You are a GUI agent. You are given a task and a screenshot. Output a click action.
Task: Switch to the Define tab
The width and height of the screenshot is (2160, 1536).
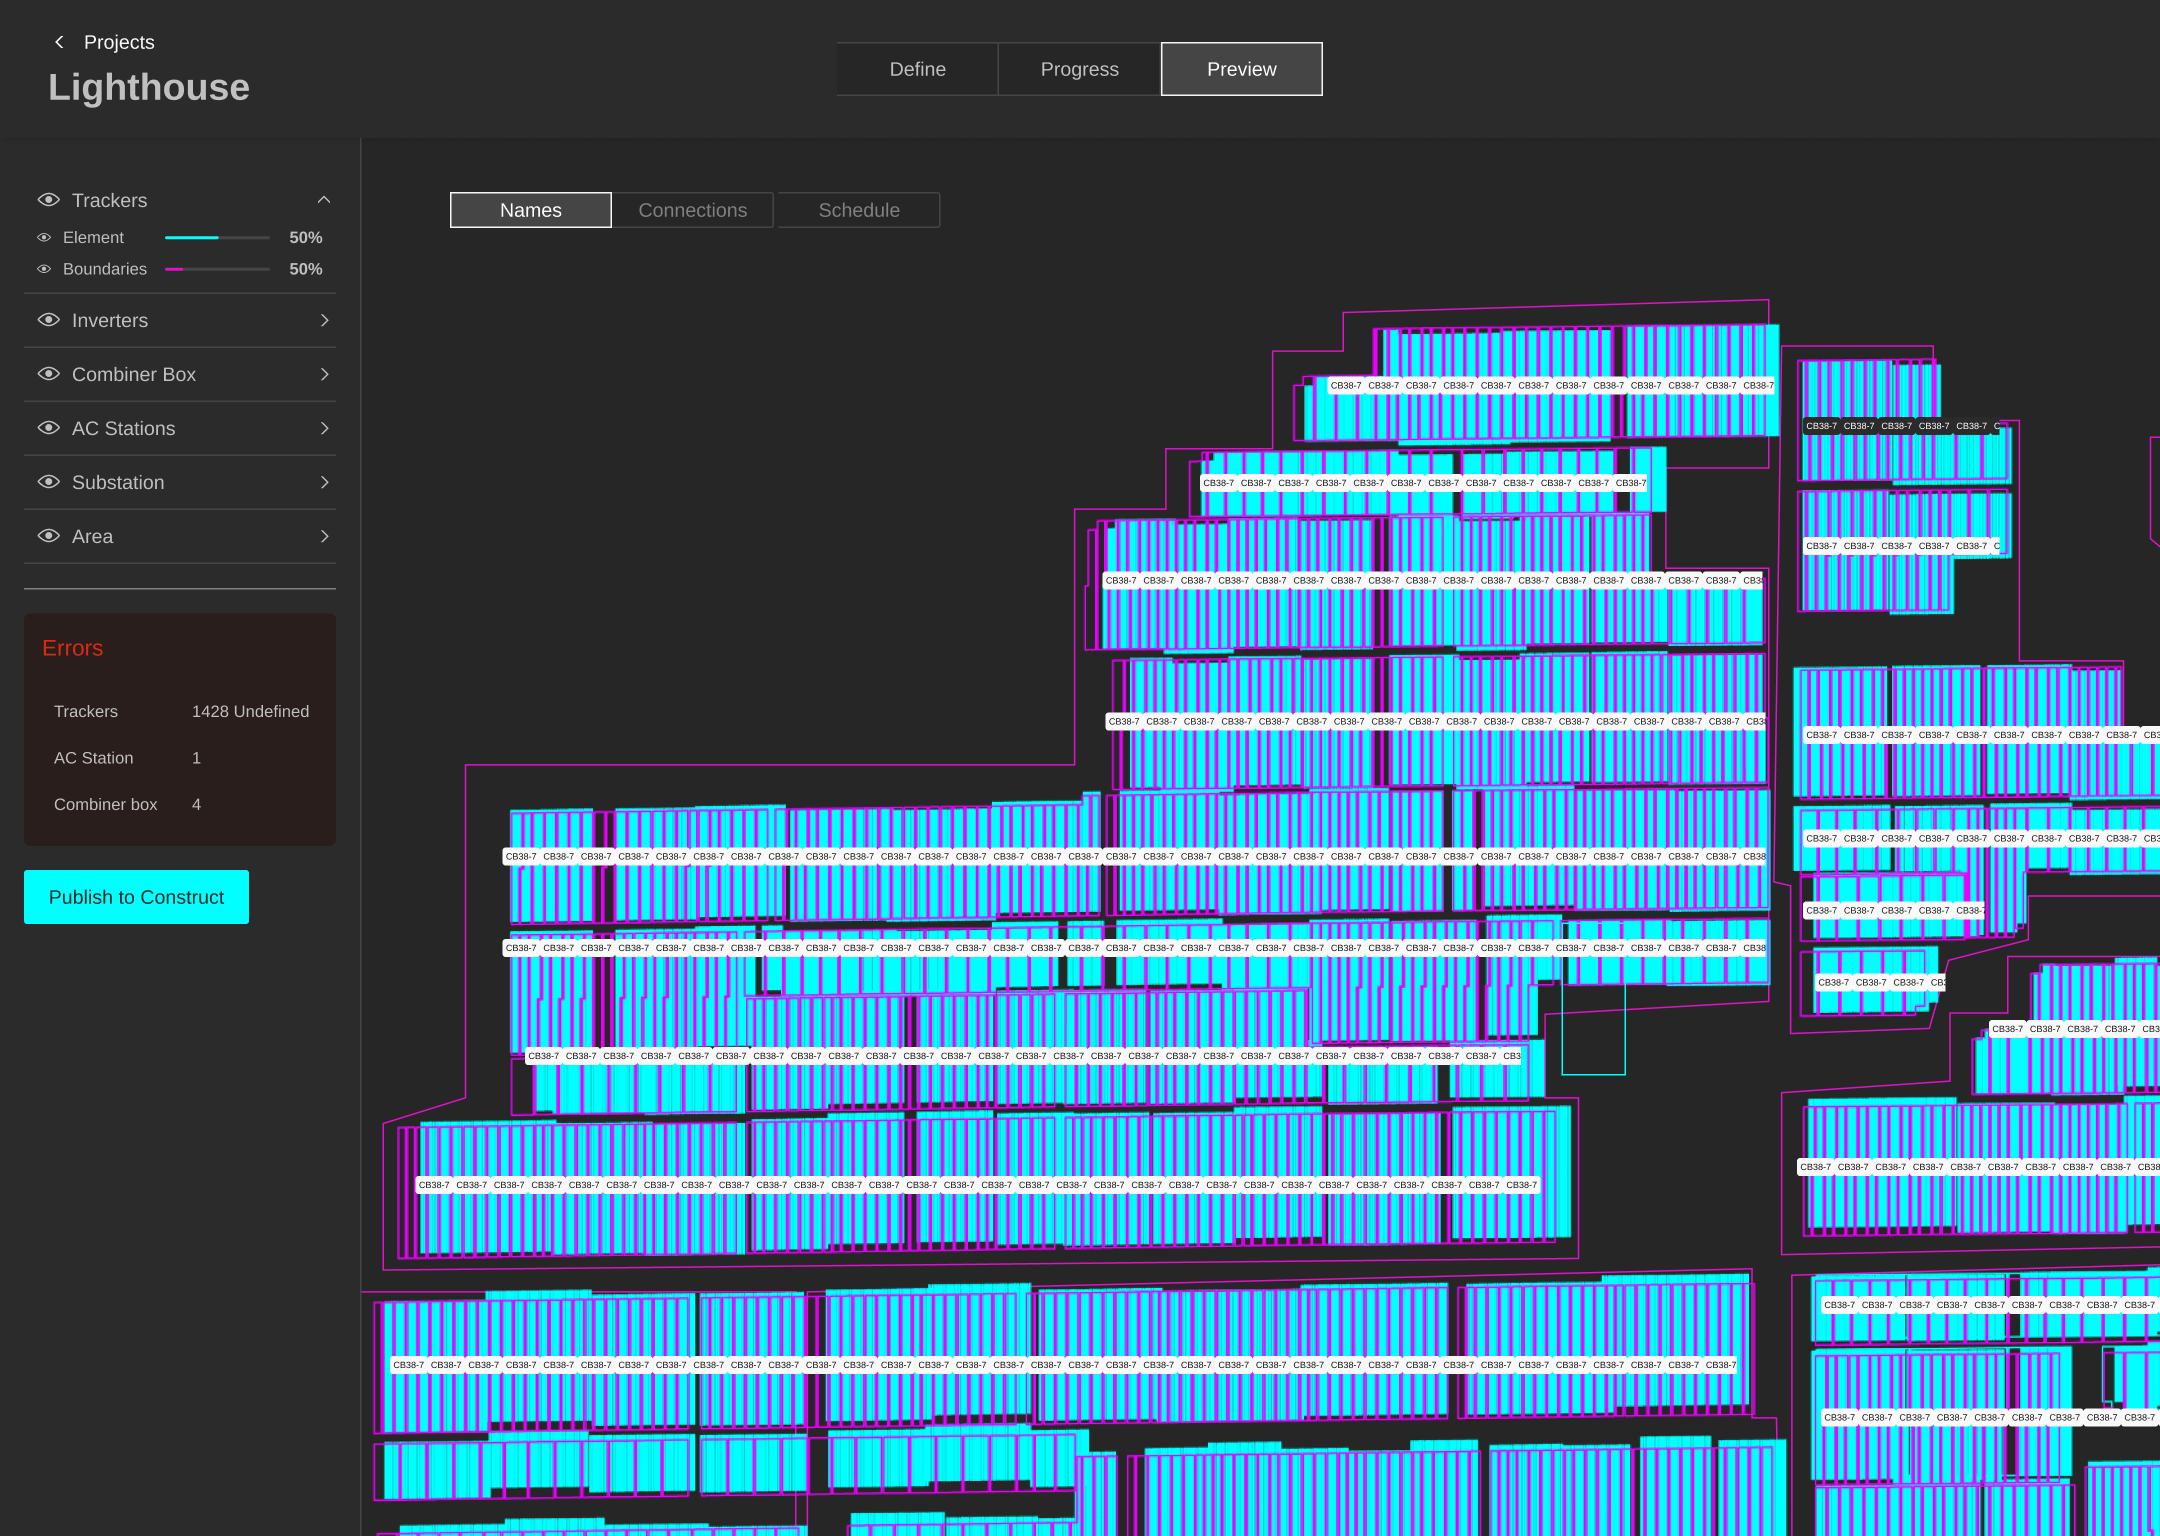[x=917, y=69]
